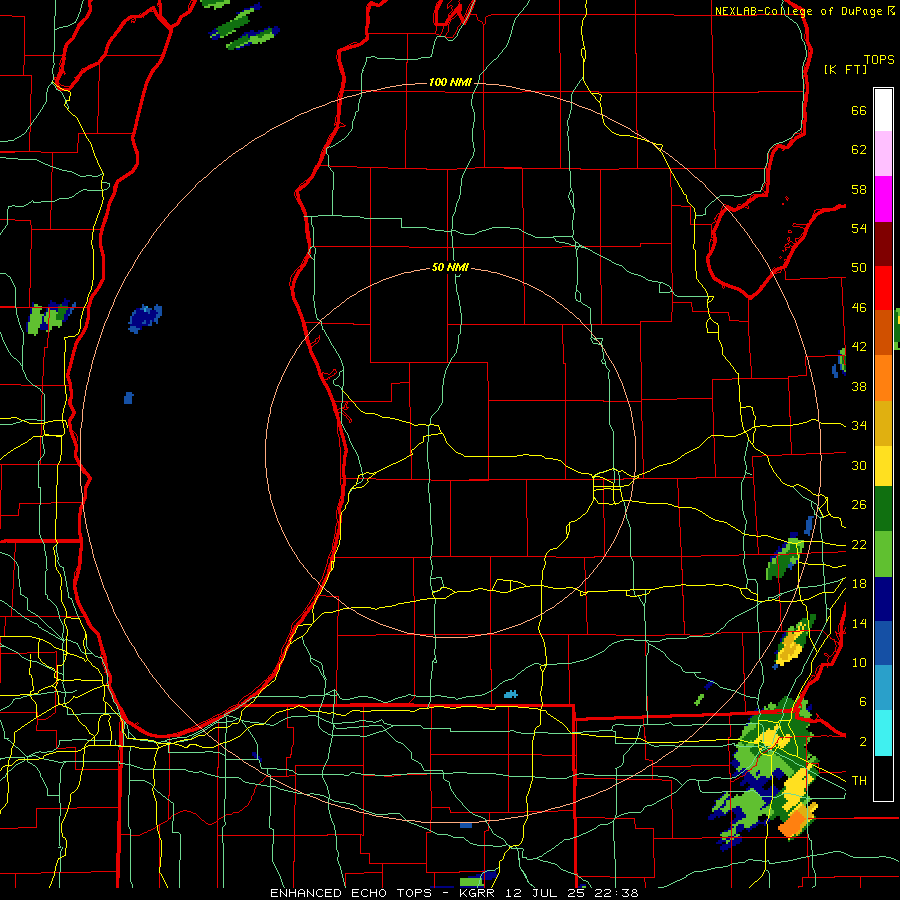Click the light pink 62 K FT swatch
900x900 pixels.
(883, 153)
